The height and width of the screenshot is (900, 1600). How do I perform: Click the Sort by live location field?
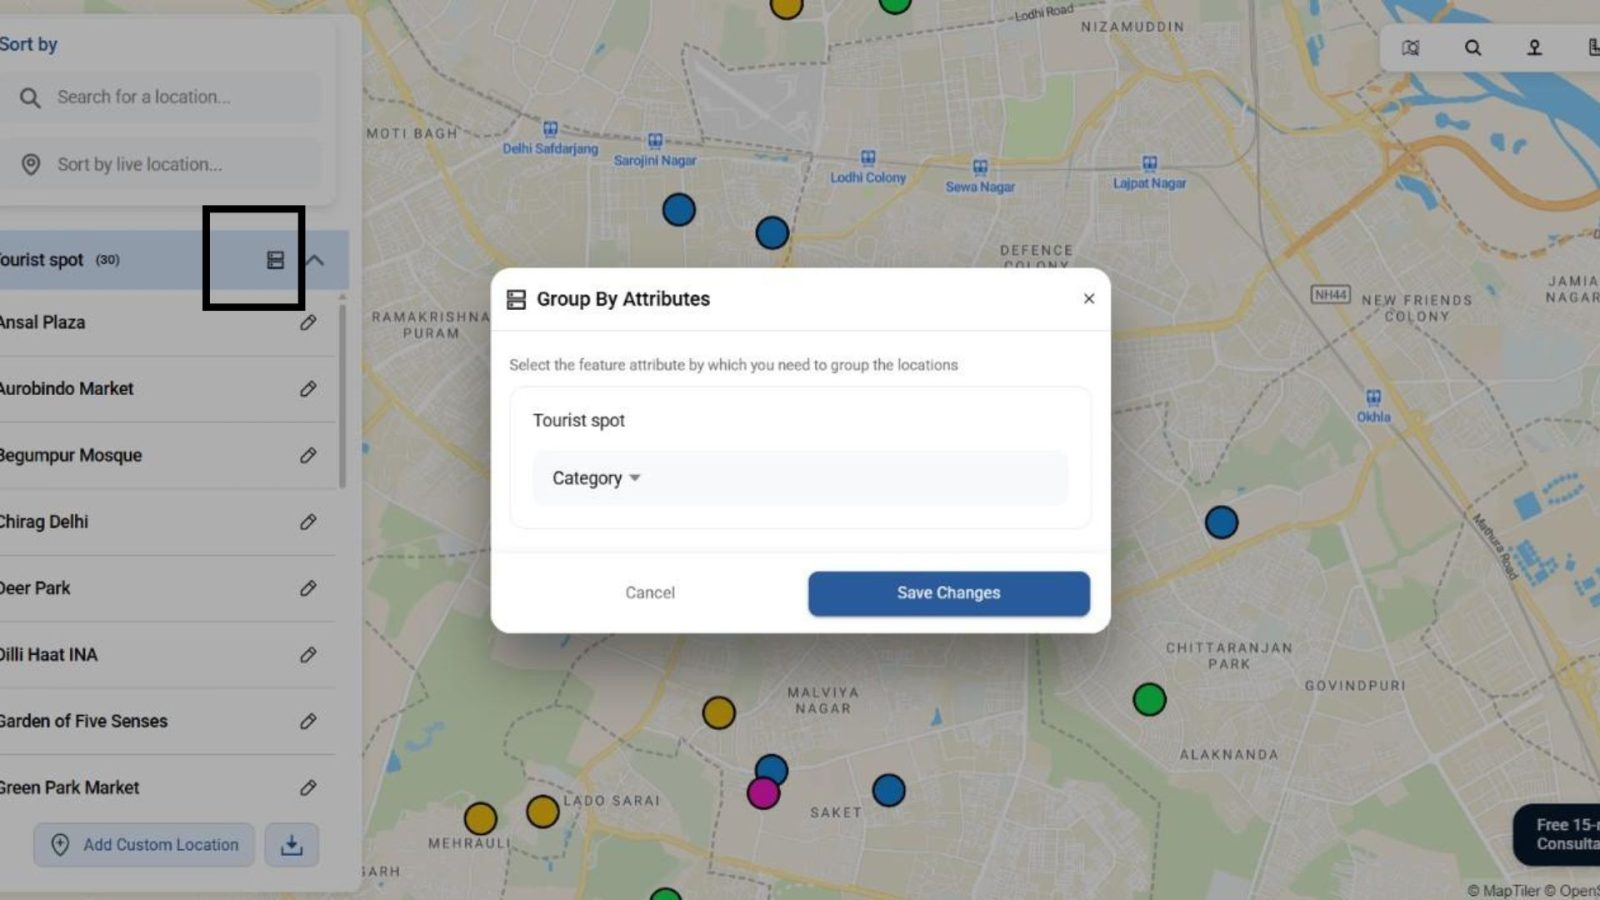point(170,164)
